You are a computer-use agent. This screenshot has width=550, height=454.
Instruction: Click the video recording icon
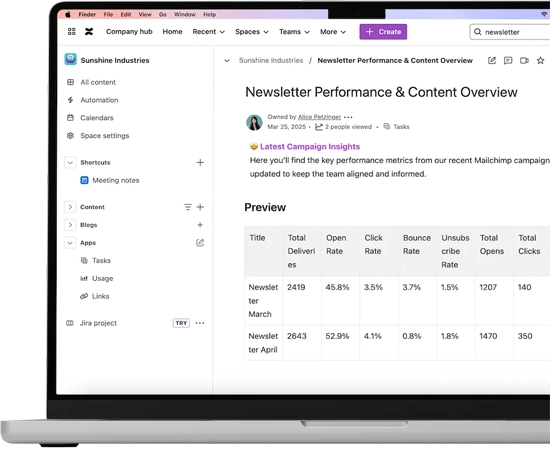pyautogui.click(x=524, y=61)
